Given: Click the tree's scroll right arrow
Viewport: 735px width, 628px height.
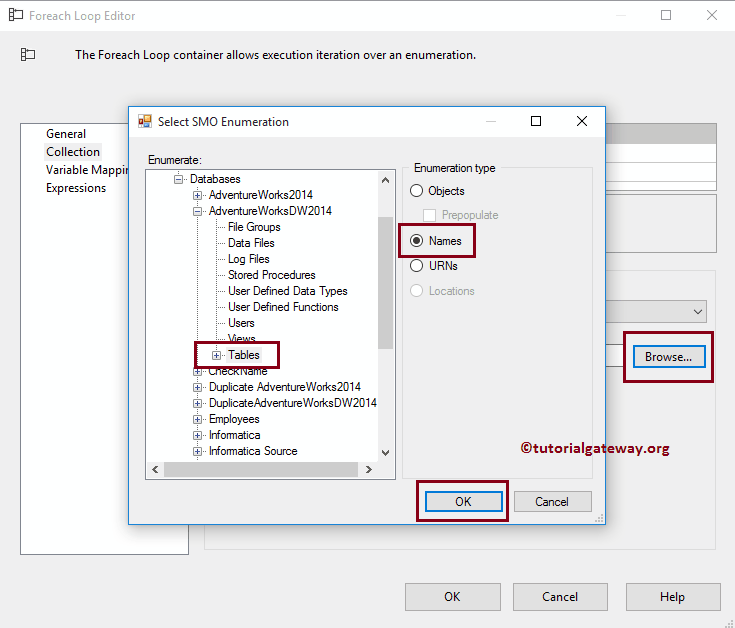Looking at the screenshot, I should coord(369,469).
